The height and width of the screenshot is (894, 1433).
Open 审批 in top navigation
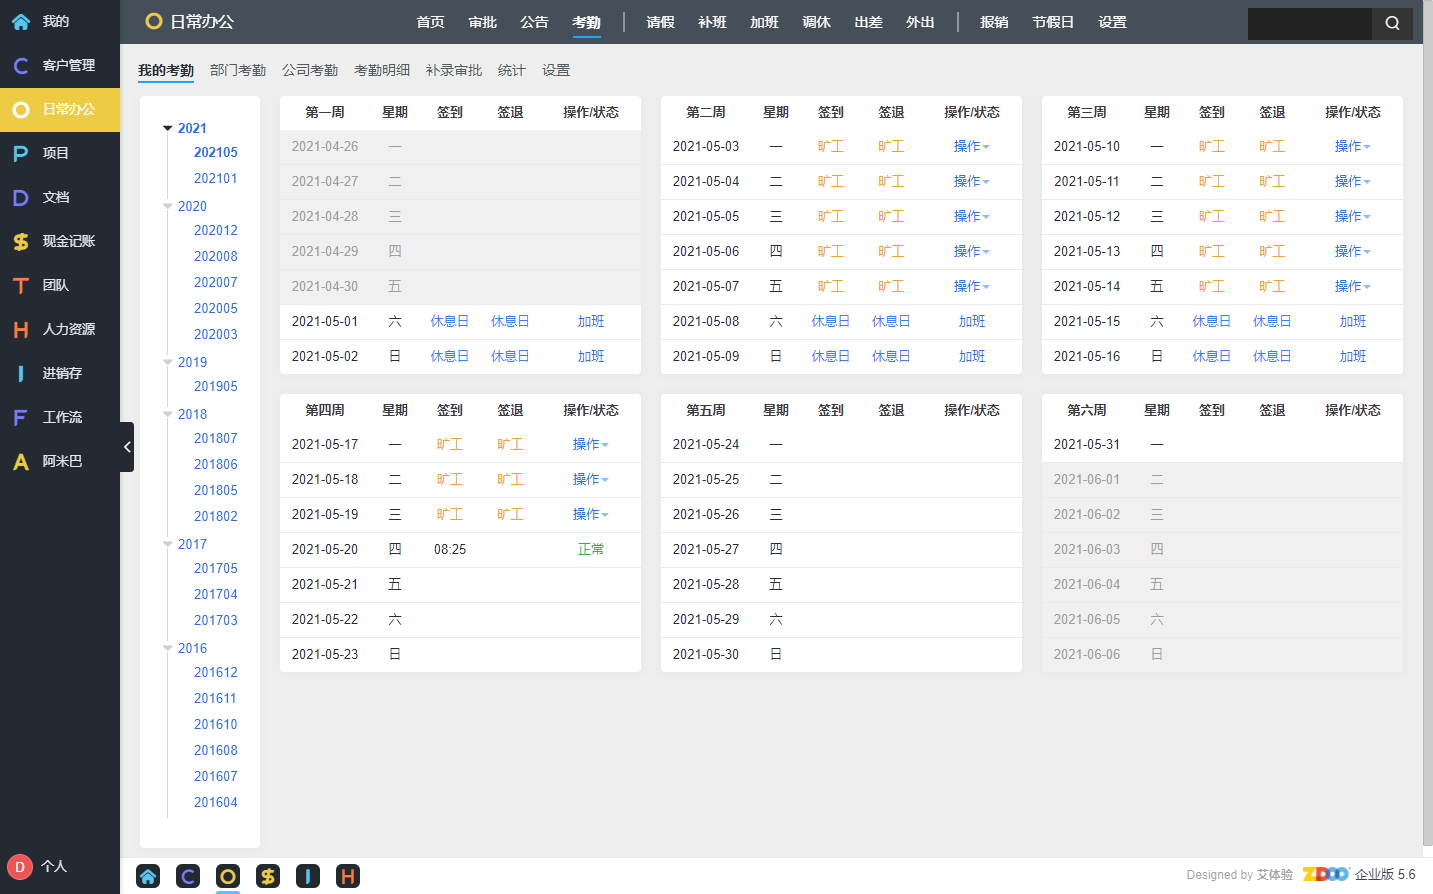(x=482, y=22)
